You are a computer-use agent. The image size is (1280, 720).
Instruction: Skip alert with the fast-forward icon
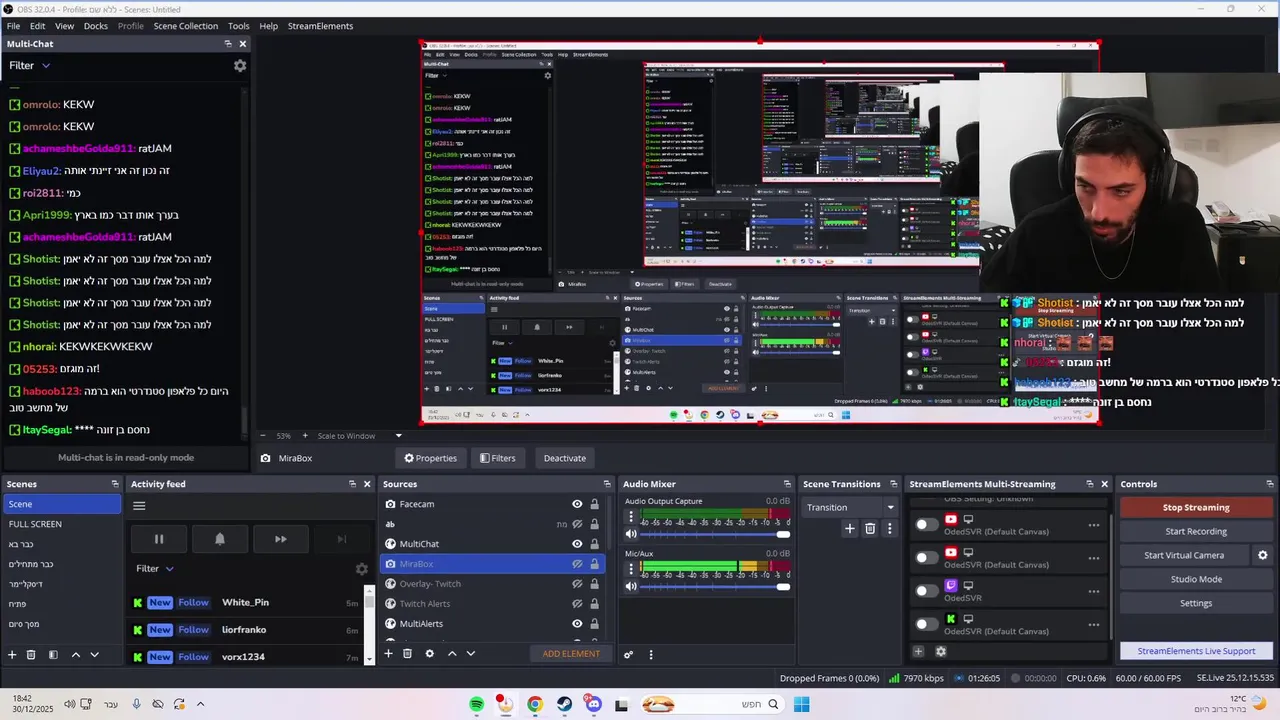[x=281, y=539]
